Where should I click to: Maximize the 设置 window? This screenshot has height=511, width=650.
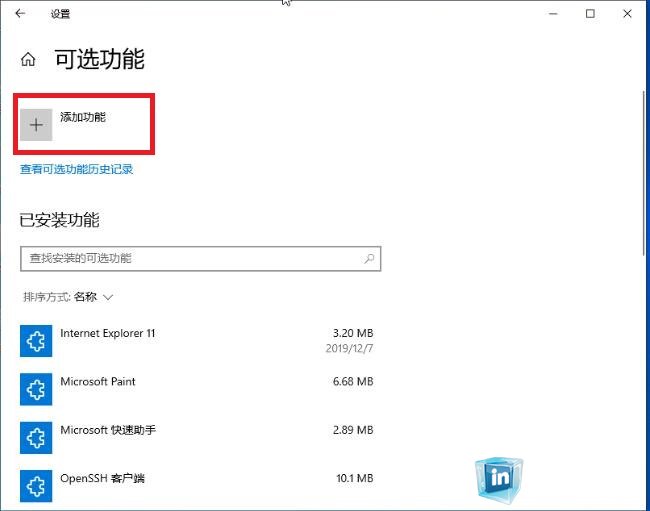coord(590,14)
